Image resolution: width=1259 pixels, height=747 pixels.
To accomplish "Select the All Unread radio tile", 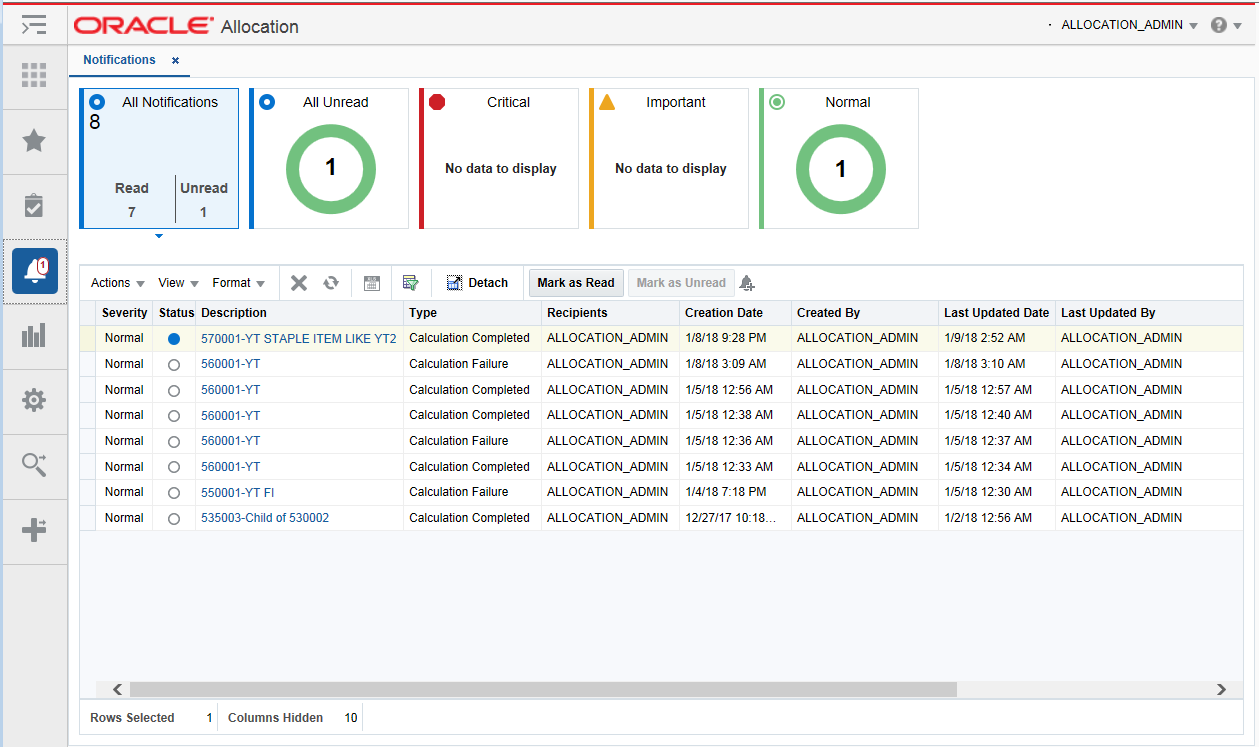I will pyautogui.click(x=267, y=102).
